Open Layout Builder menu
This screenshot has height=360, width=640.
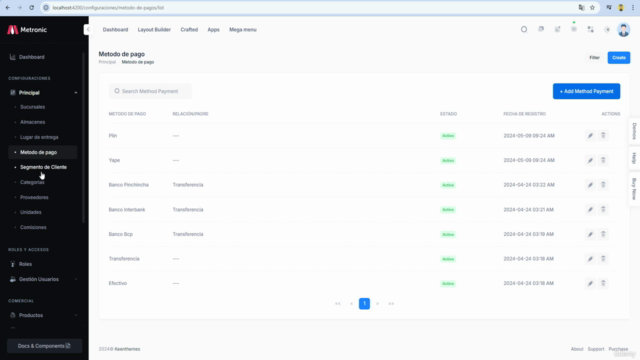(x=154, y=29)
